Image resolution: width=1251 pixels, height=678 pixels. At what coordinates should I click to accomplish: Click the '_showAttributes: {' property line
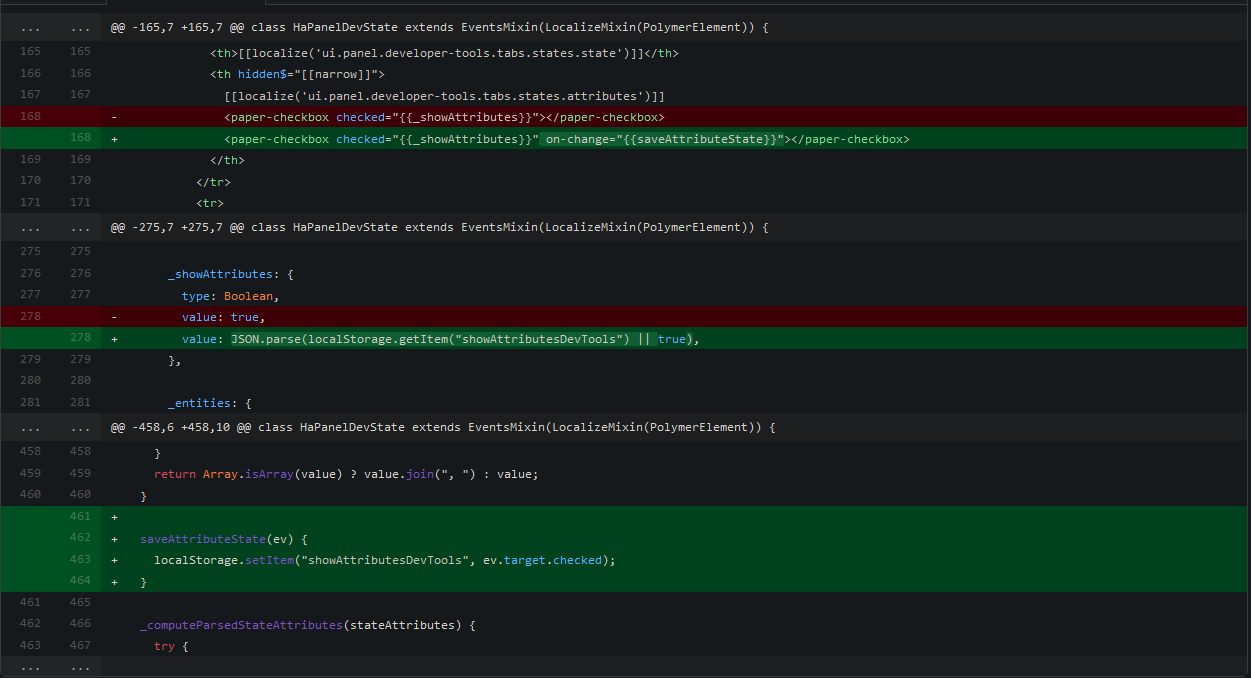[x=231, y=274]
